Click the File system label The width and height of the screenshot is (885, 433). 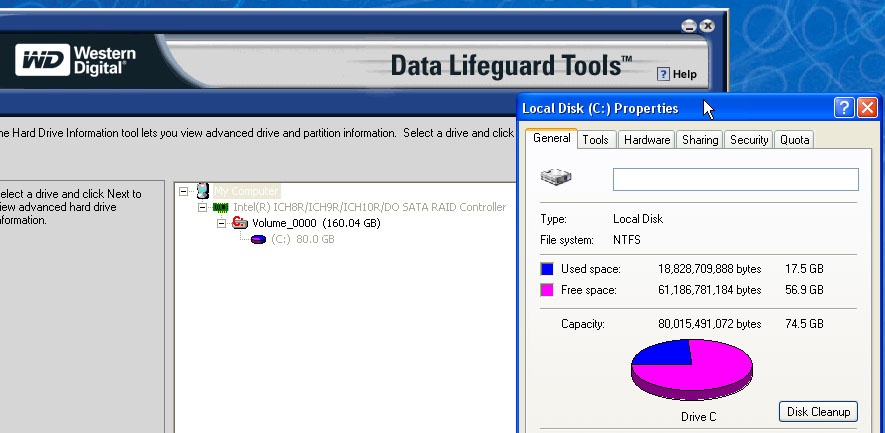(x=567, y=240)
